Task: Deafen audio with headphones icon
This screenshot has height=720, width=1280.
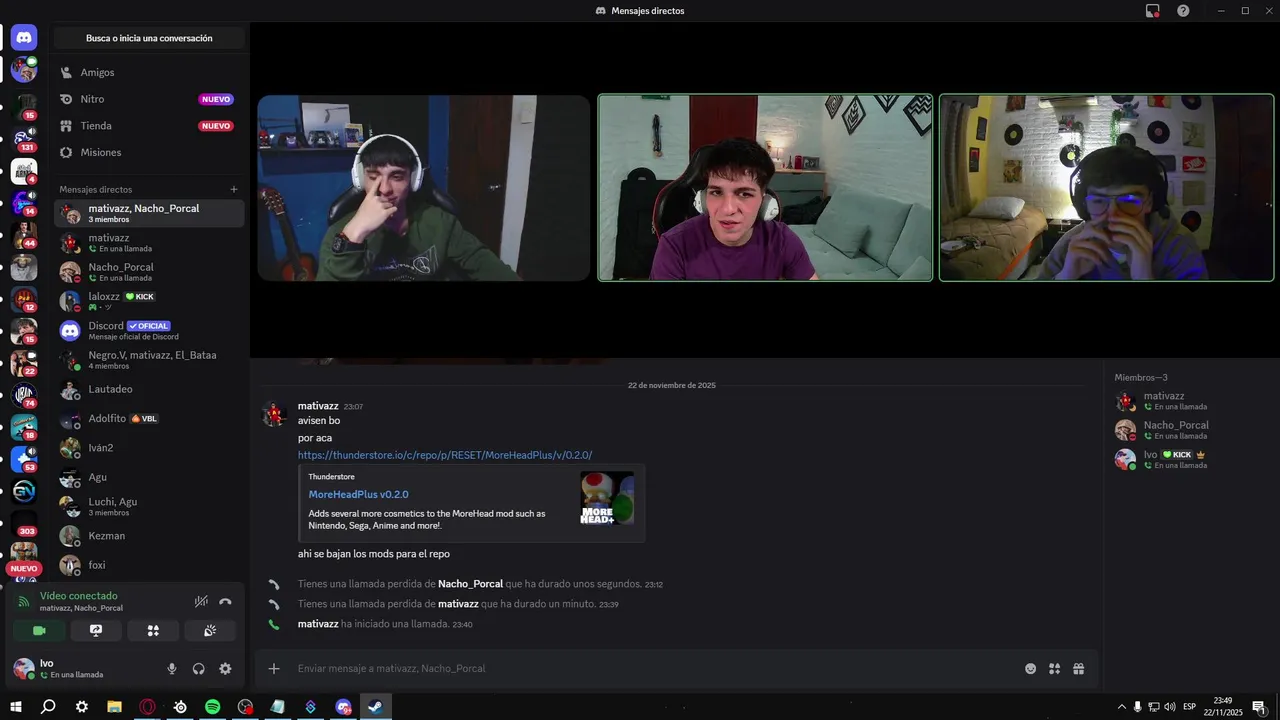Action: (198, 669)
